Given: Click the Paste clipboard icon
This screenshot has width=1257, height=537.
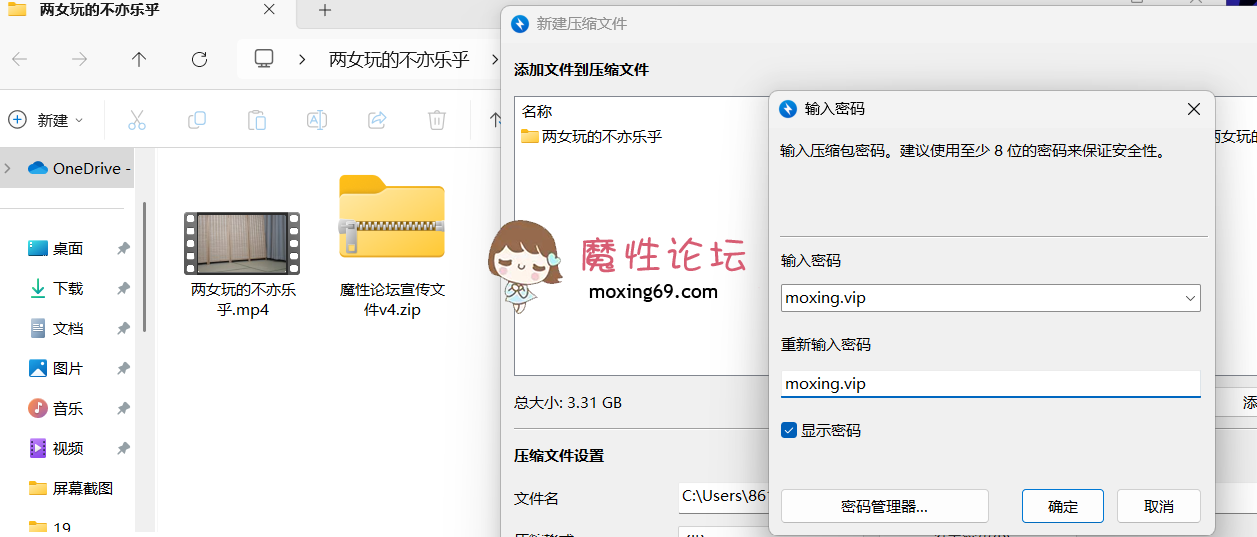Looking at the screenshot, I should click(257, 120).
